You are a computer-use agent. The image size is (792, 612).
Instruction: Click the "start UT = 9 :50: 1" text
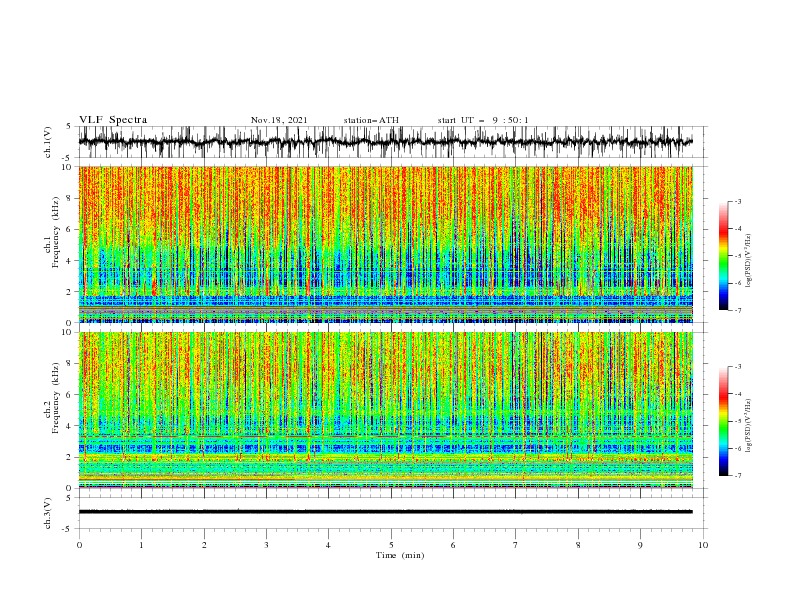[x=483, y=120]
